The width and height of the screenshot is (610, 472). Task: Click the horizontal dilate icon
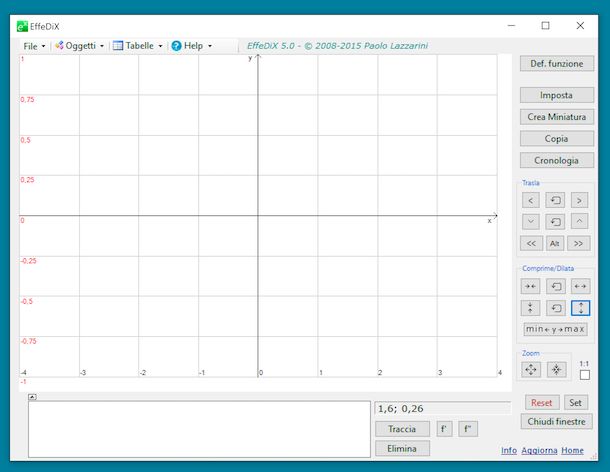[580, 286]
